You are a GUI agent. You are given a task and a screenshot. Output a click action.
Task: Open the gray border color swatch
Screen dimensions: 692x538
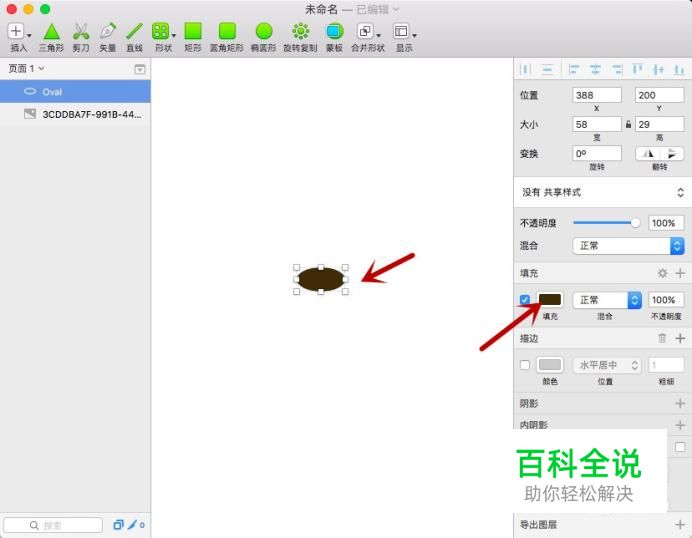click(550, 365)
